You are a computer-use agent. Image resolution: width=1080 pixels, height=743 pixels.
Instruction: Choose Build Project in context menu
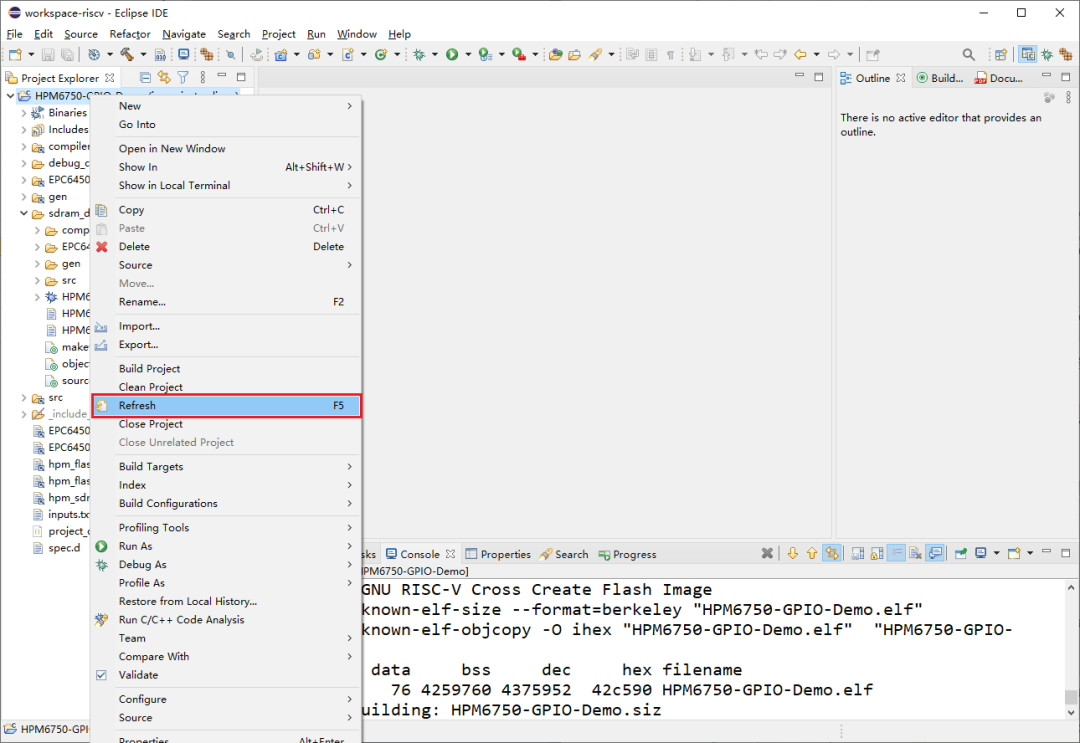150,369
